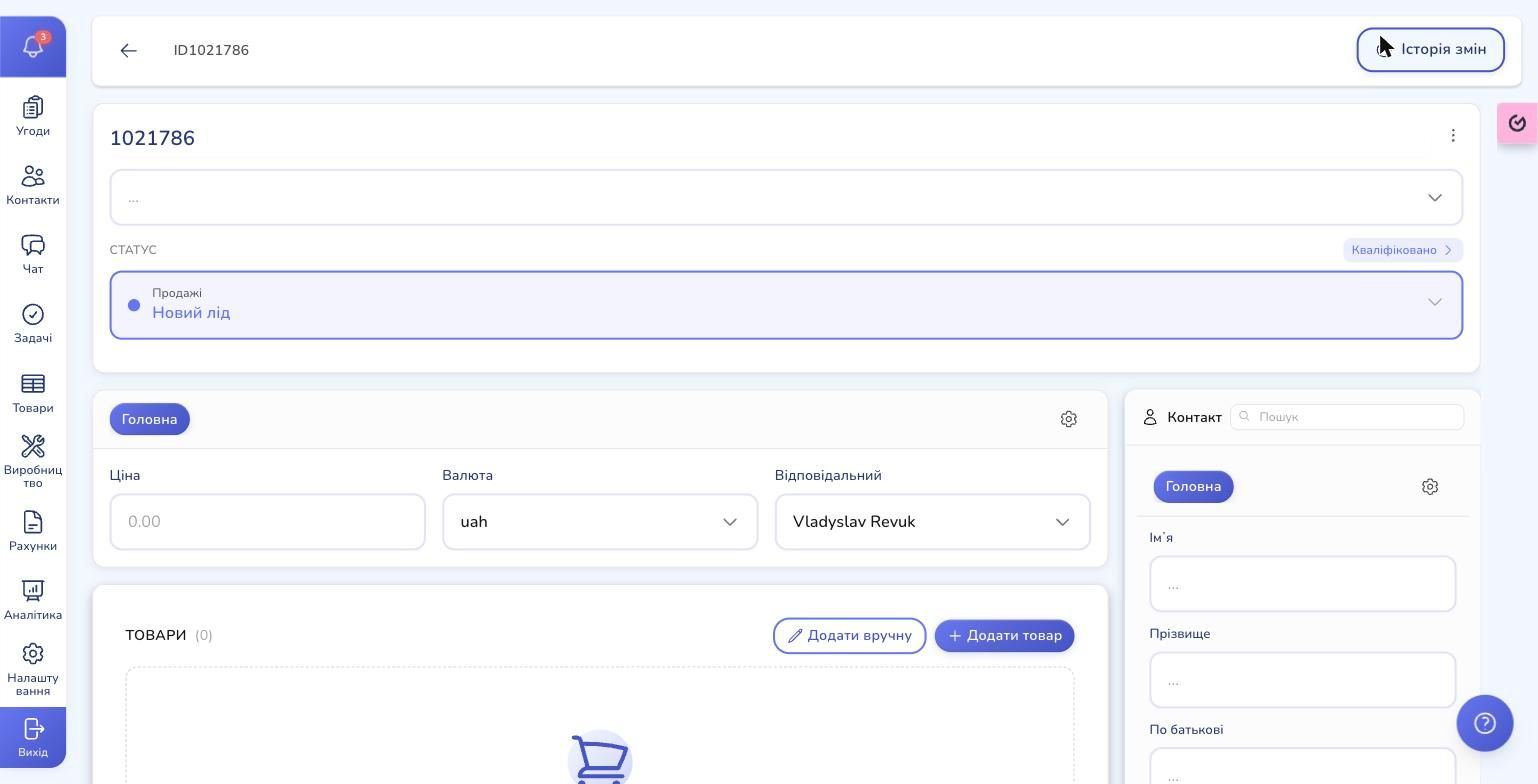Click the help question mark button
The image size is (1538, 784).
(1485, 723)
